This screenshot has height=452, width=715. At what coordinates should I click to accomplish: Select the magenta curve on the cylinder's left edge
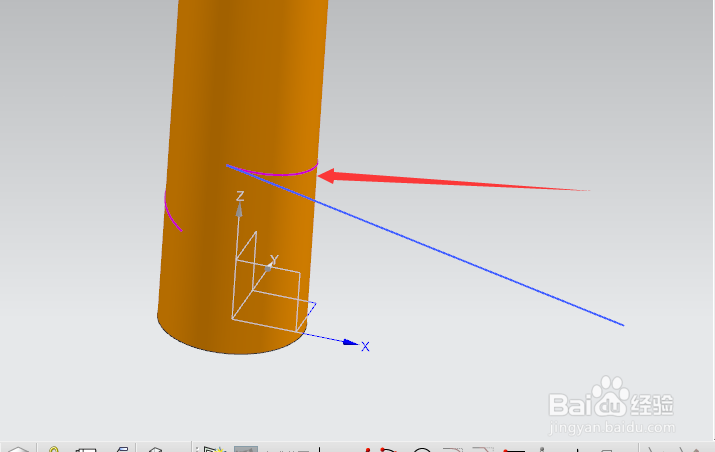click(169, 214)
